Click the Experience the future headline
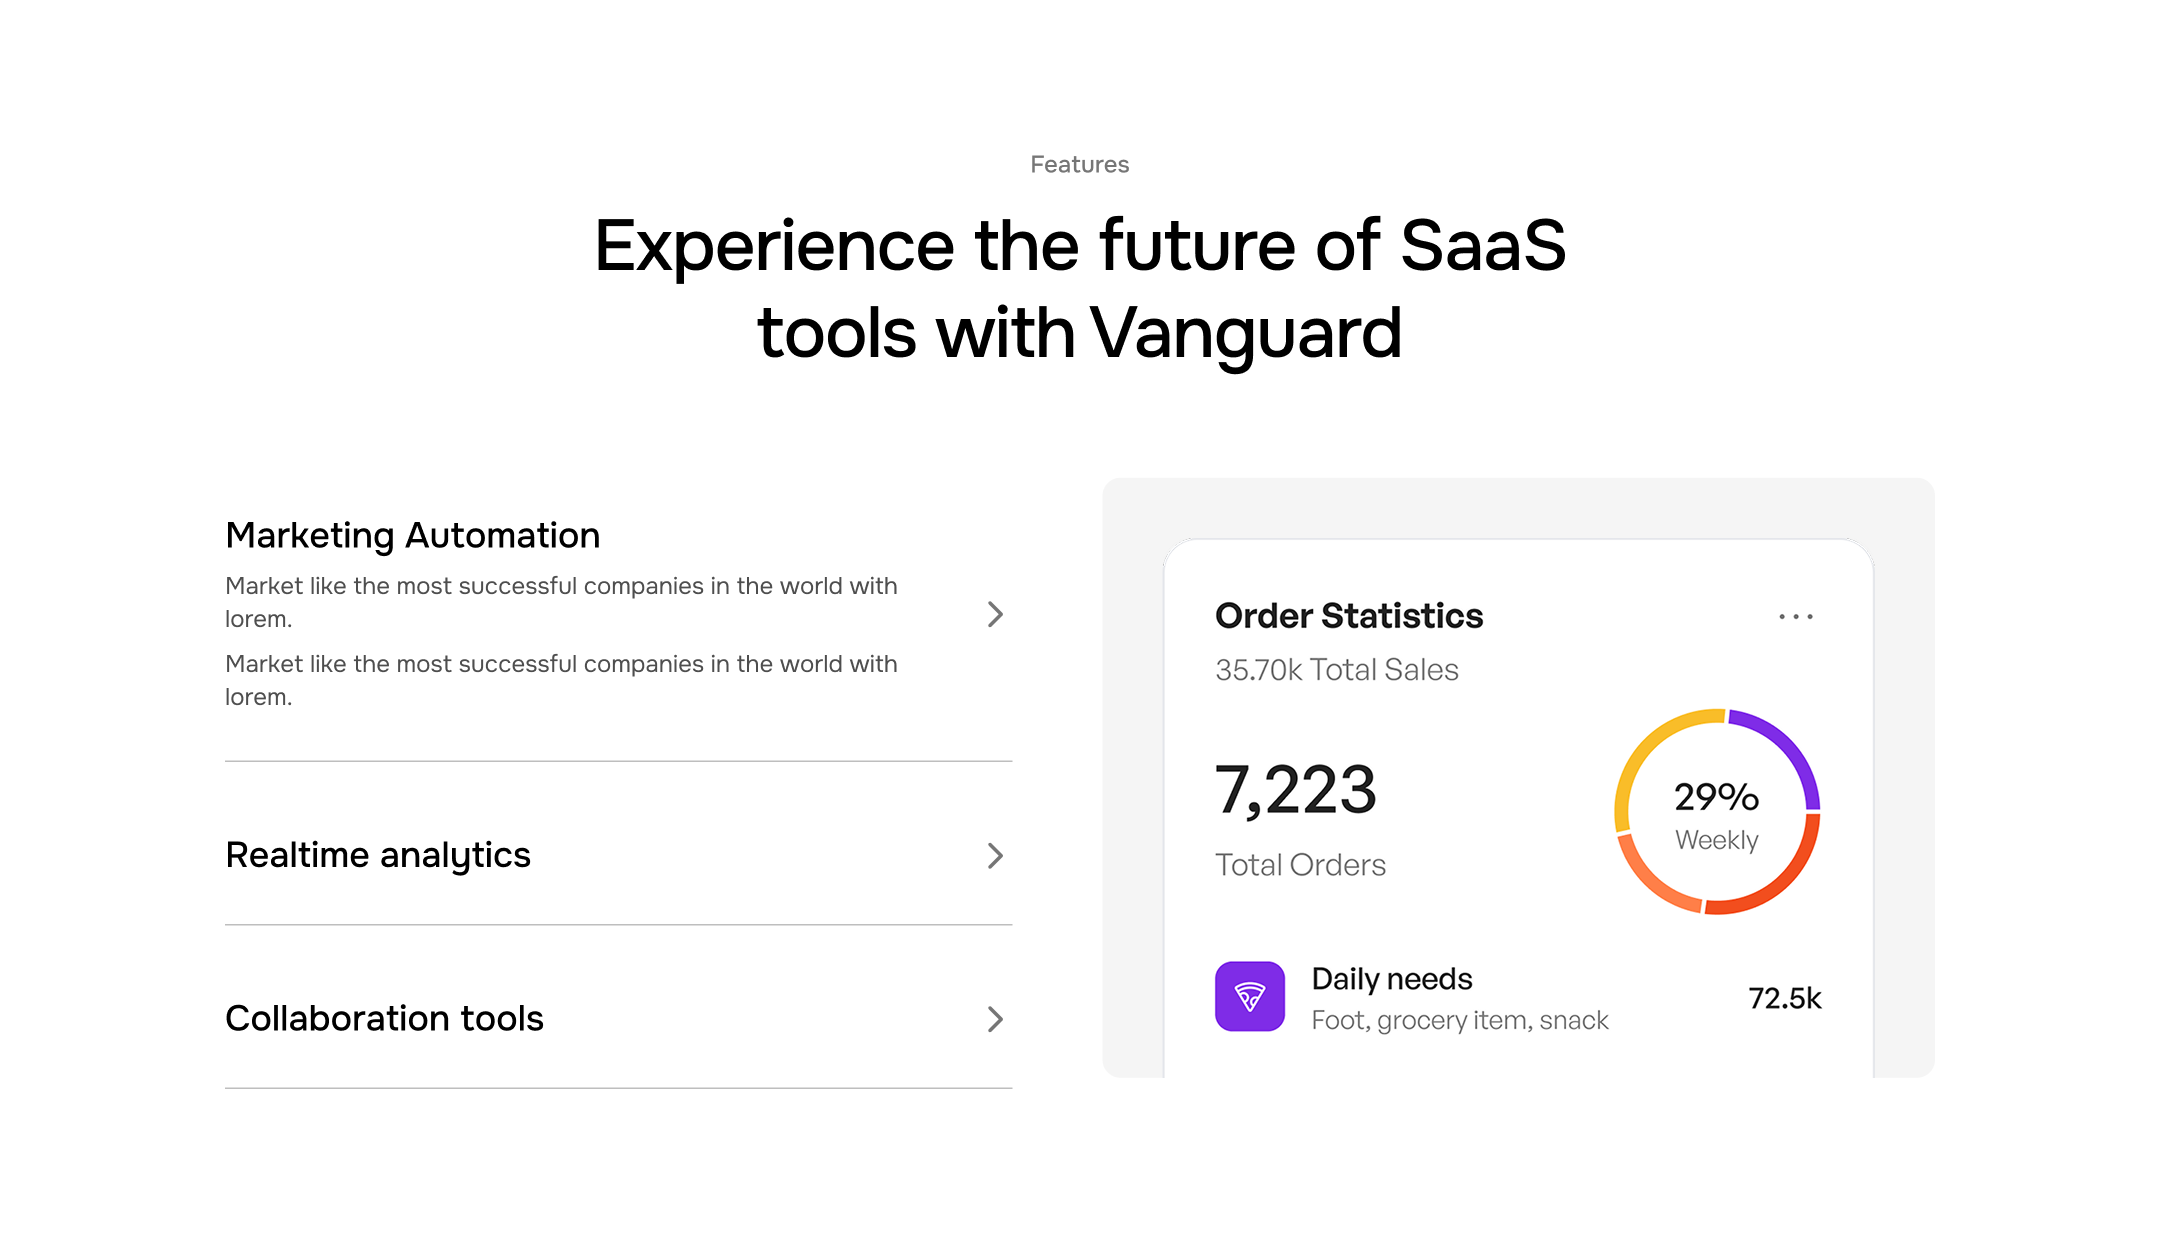The height and width of the screenshot is (1239, 2160). (x=1079, y=288)
